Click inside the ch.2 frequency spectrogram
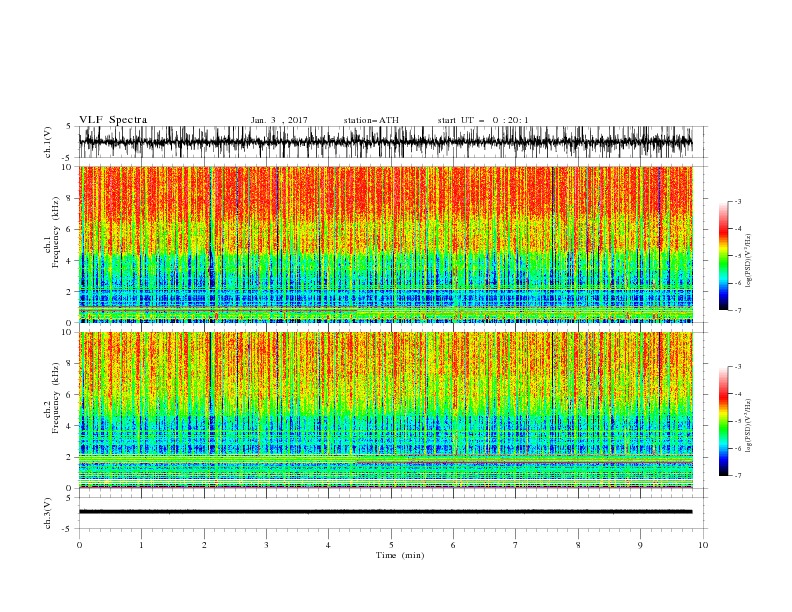 tap(385, 410)
